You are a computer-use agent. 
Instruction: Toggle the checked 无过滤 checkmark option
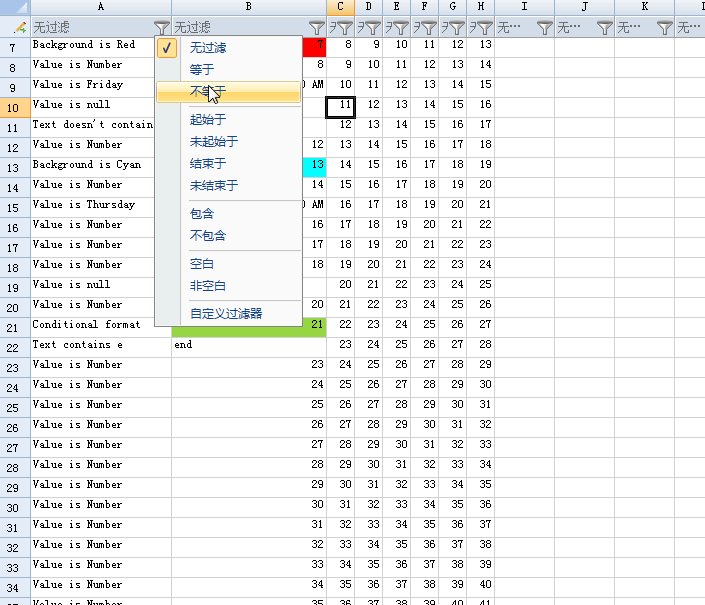(167, 48)
